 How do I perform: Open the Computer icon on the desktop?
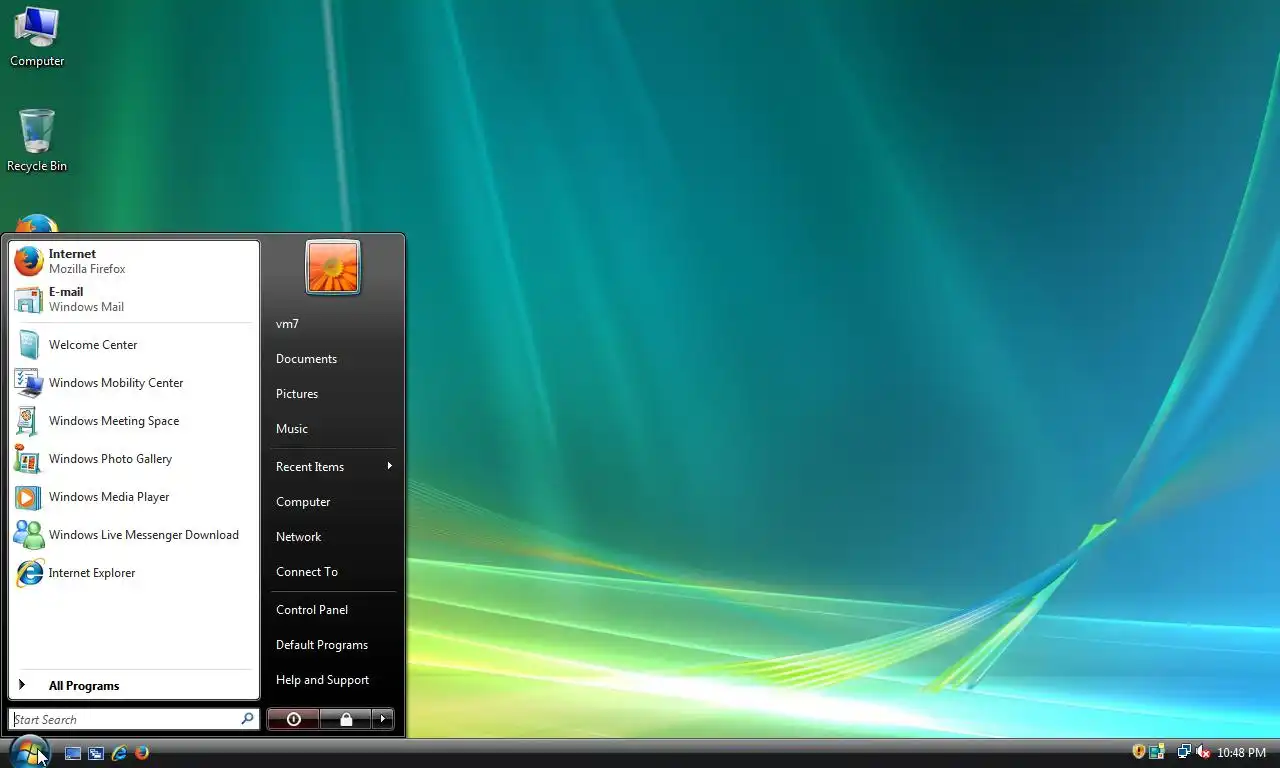(37, 37)
